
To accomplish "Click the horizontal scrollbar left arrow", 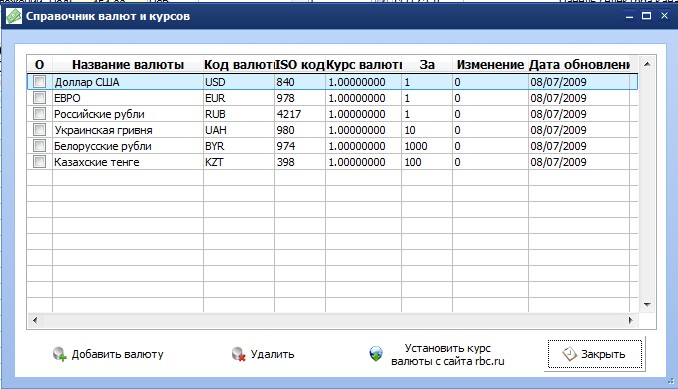I will pos(35,320).
